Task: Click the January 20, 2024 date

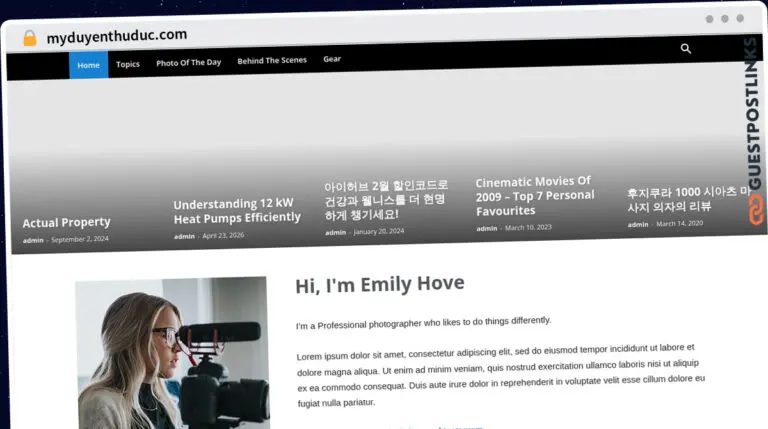Action: click(379, 231)
